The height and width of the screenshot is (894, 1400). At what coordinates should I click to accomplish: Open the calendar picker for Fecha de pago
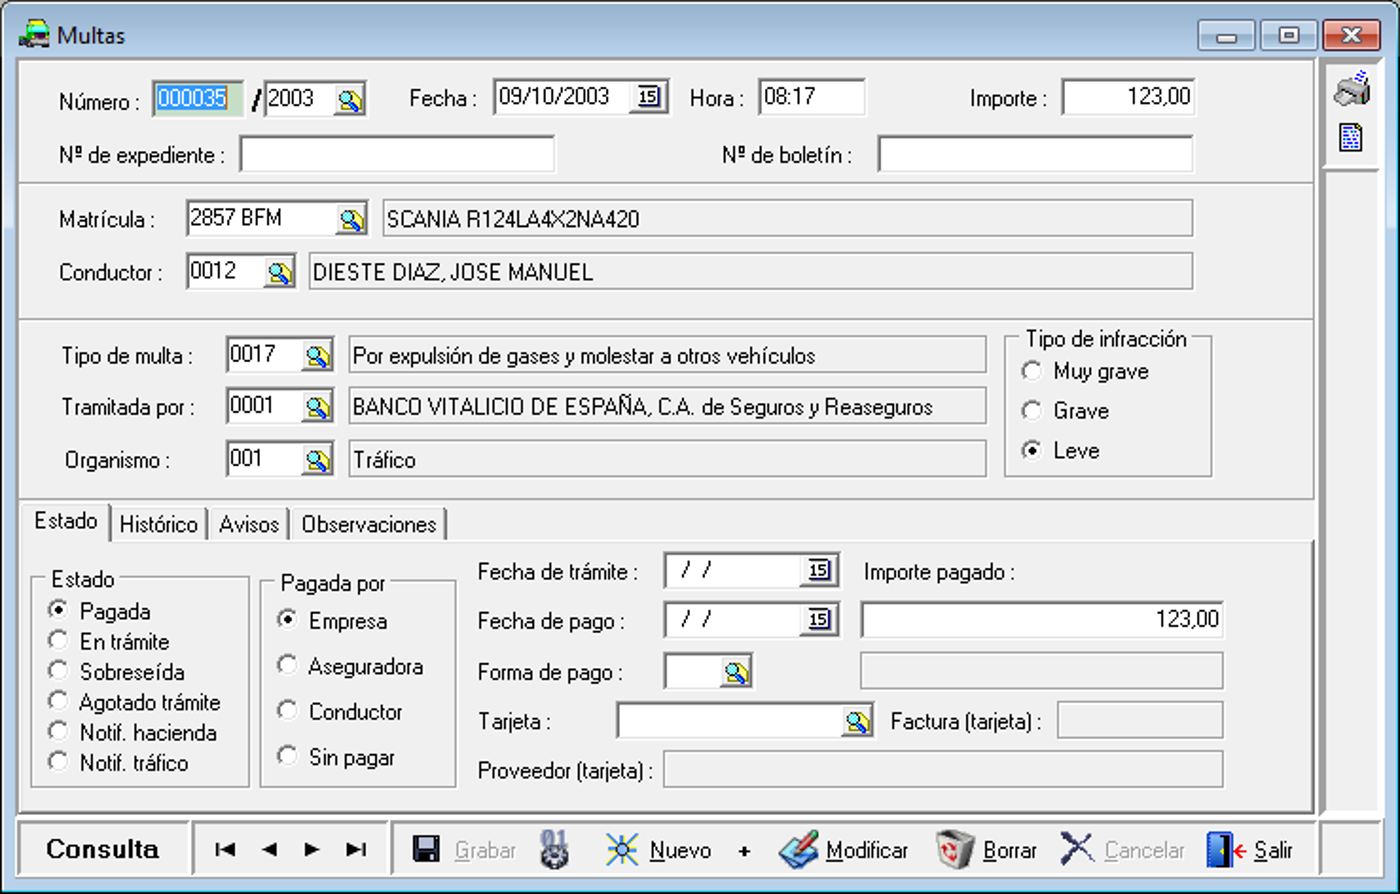click(819, 620)
